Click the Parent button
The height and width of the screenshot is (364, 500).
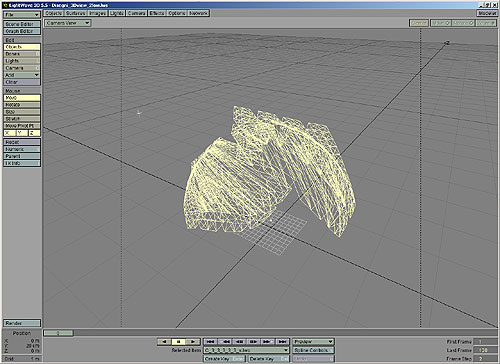(x=22, y=156)
